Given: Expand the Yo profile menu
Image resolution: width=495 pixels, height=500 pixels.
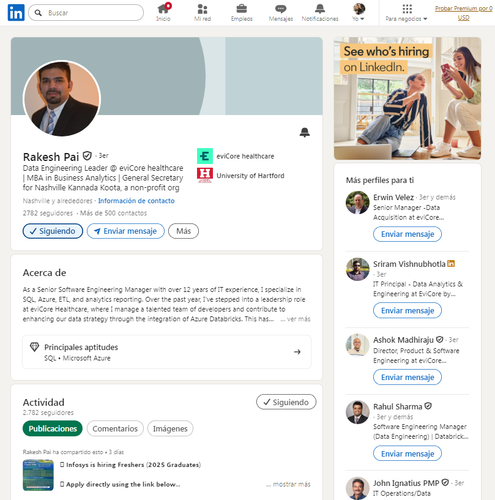Looking at the screenshot, I should 359,13.
